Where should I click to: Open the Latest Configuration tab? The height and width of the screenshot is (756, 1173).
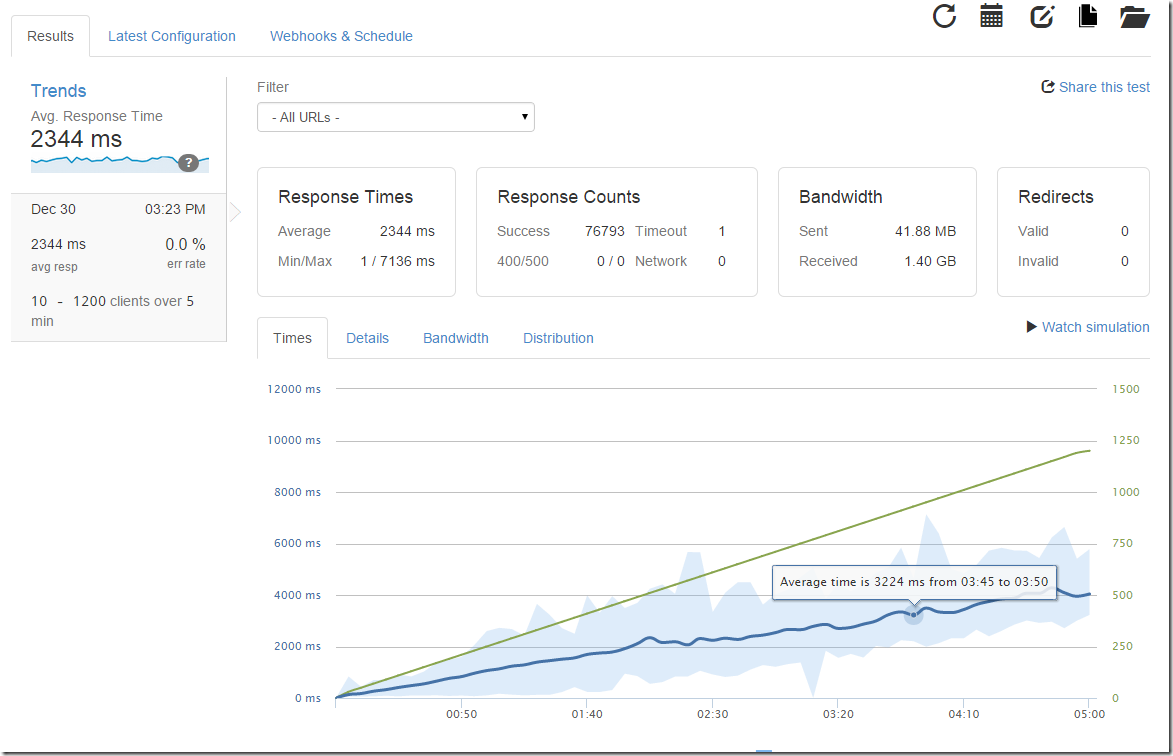(x=171, y=36)
